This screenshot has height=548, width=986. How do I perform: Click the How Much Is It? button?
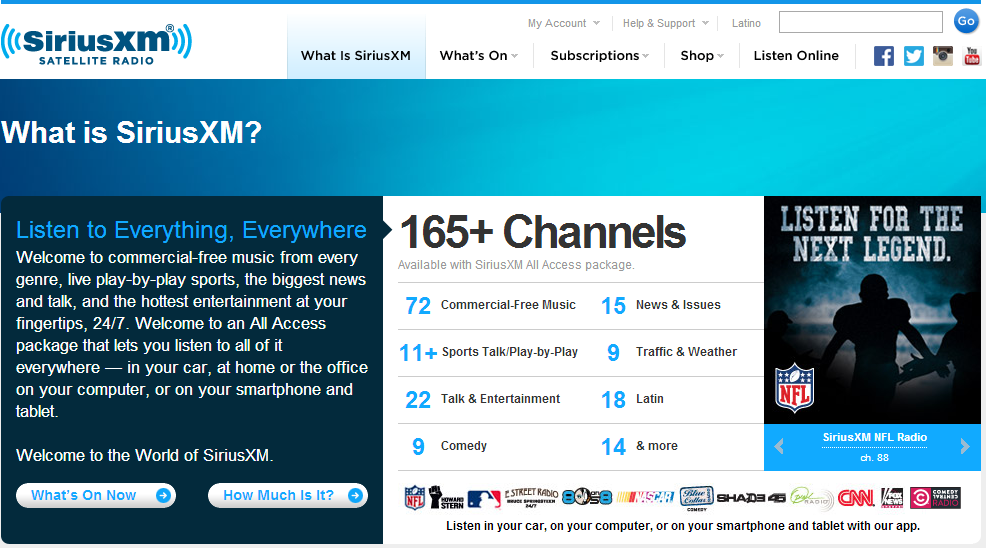pyautogui.click(x=288, y=495)
